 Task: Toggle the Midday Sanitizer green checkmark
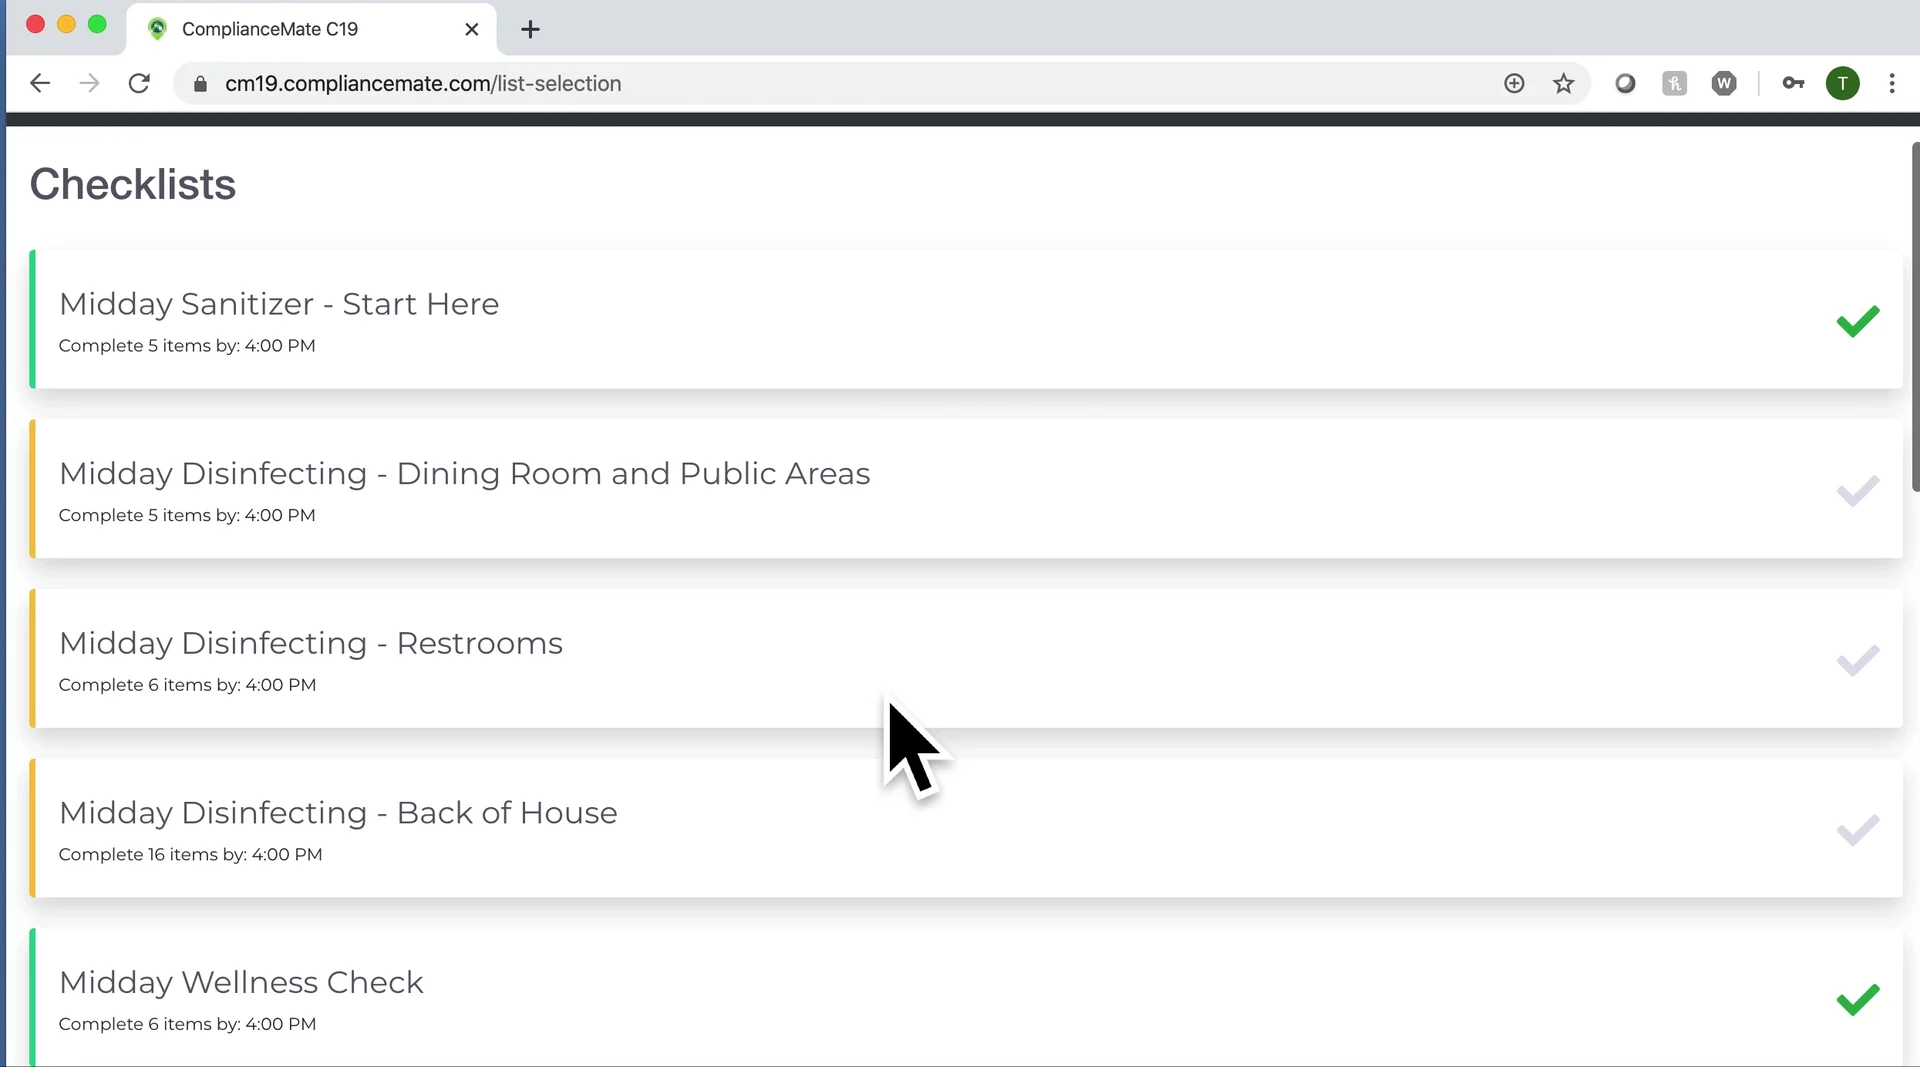[1857, 321]
